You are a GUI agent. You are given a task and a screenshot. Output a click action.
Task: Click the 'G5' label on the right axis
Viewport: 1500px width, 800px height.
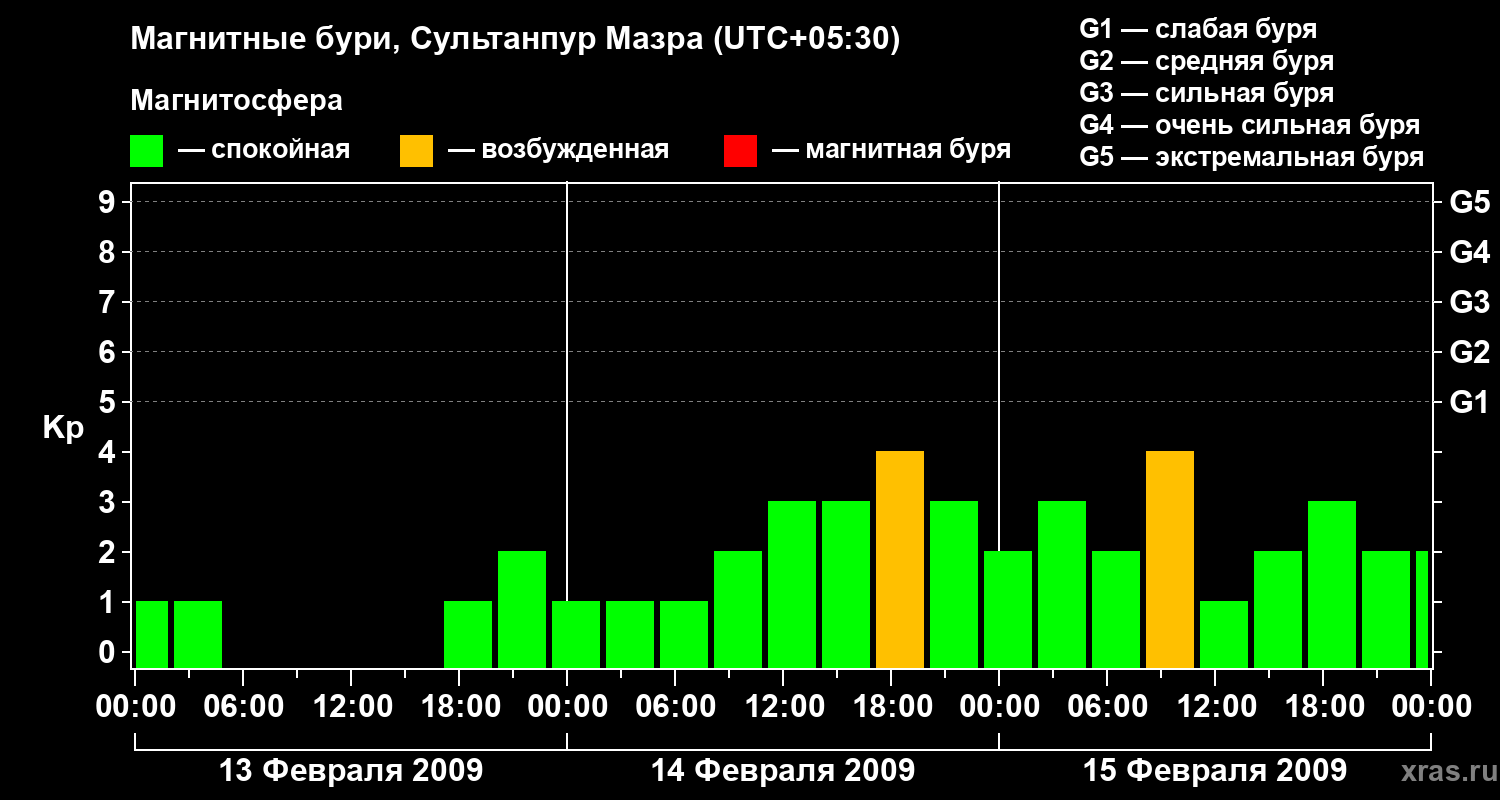coord(1469,202)
